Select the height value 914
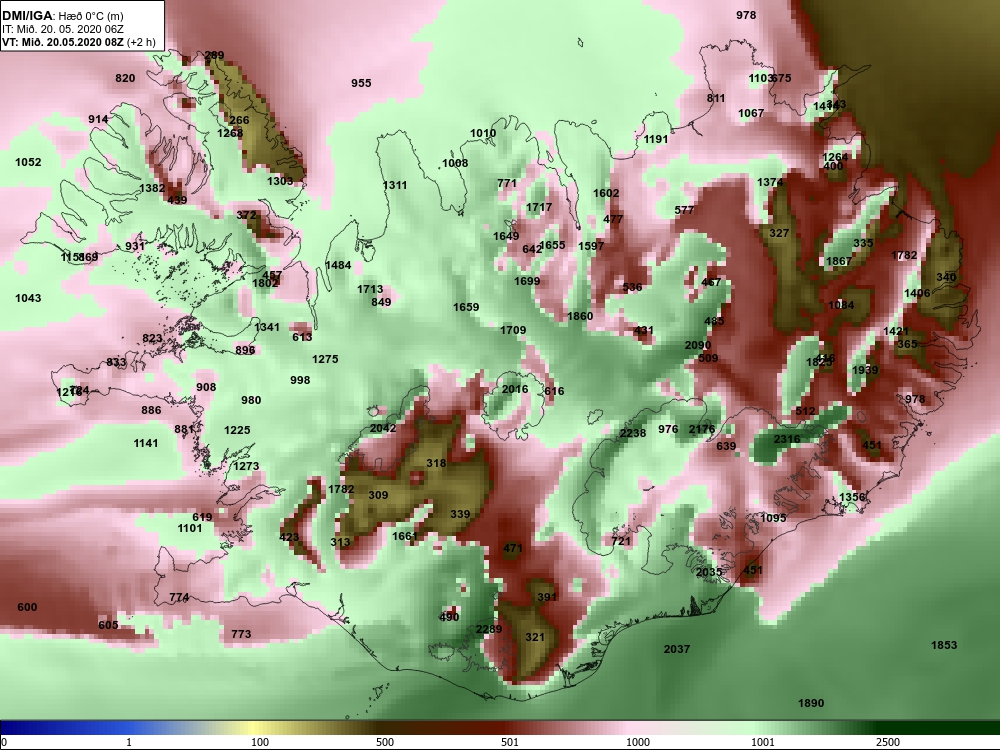 pos(98,119)
